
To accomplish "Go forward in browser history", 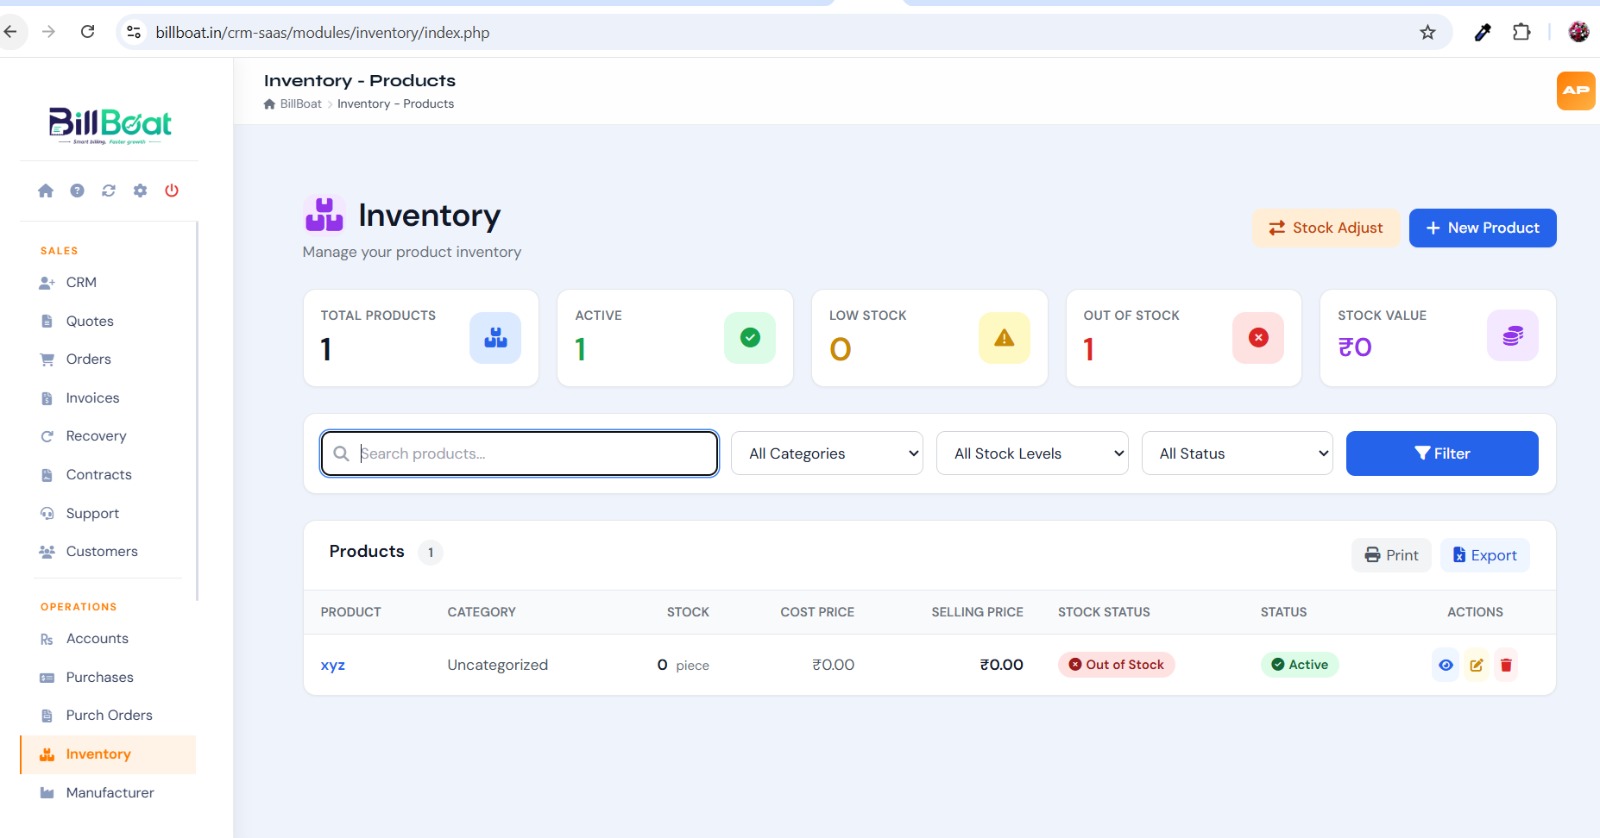I will (x=48, y=32).
